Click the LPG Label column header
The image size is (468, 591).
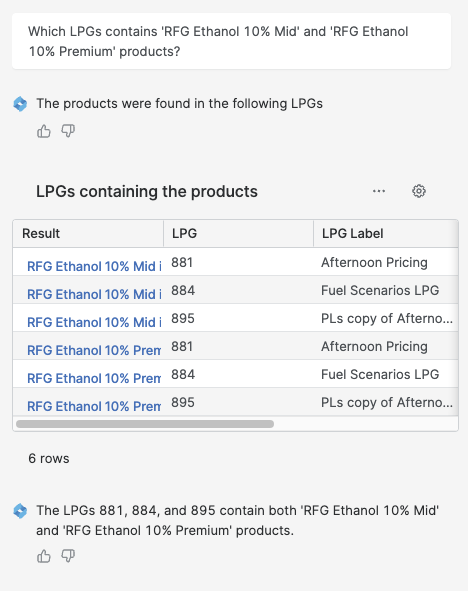386,234
